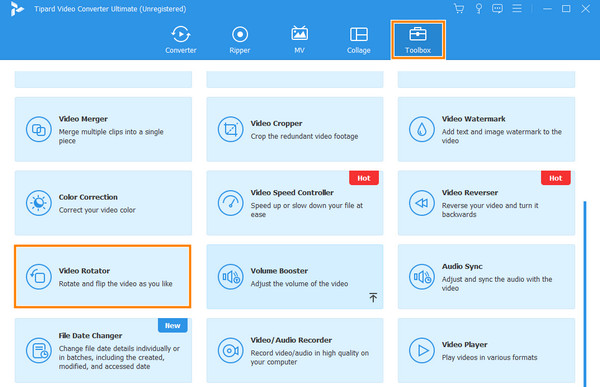Click the text 'Correct your video color'

click(97, 210)
